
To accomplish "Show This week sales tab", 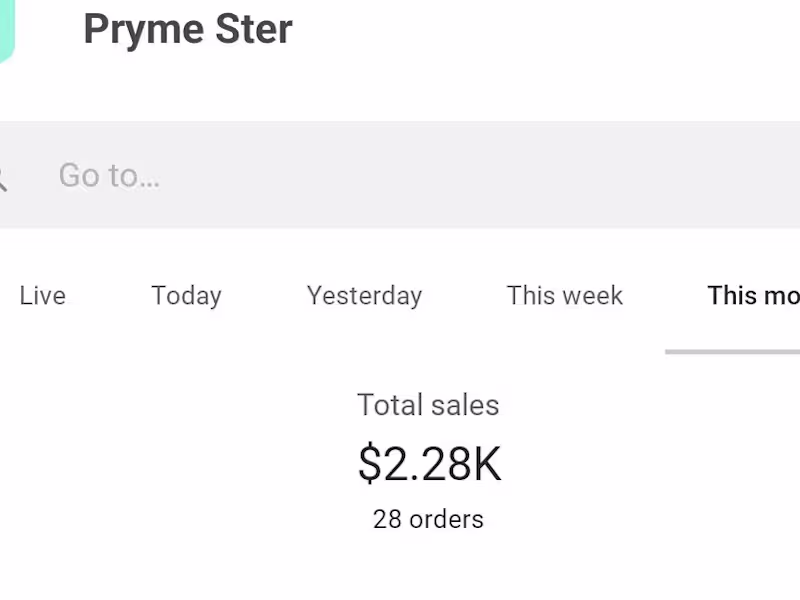I will (x=564, y=296).
